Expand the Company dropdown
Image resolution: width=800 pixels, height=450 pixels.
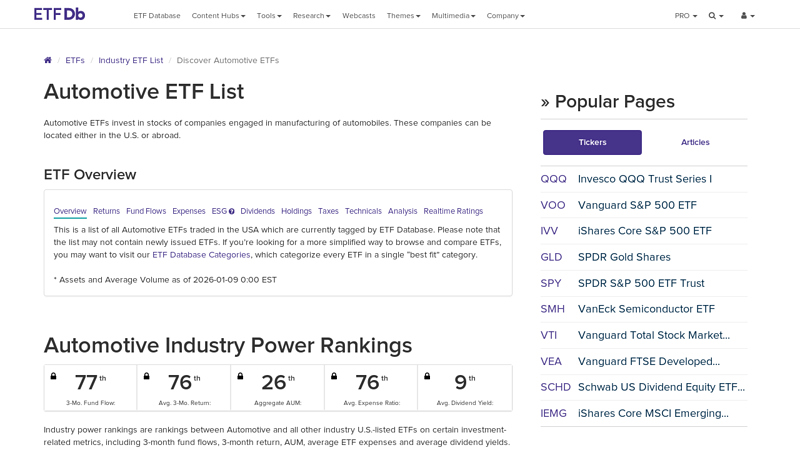(x=505, y=16)
